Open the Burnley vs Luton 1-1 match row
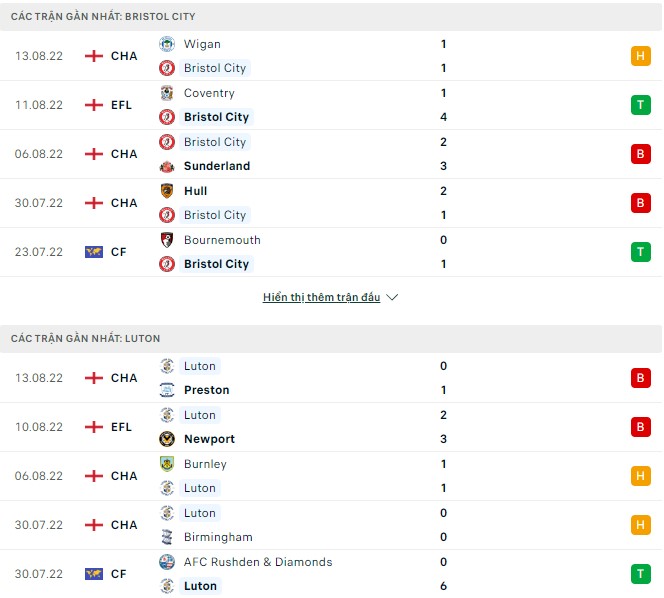The height and width of the screenshot is (598, 664). tap(330, 476)
